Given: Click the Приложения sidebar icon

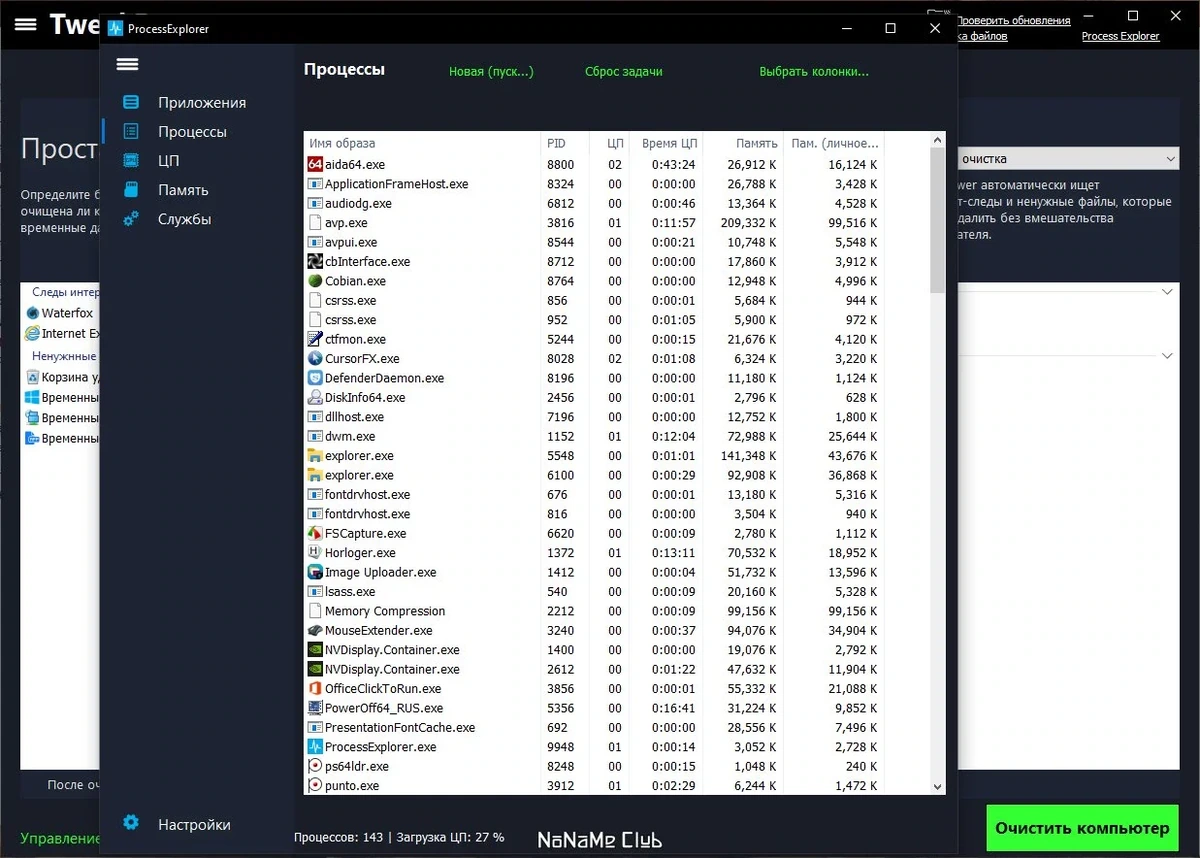Looking at the screenshot, I should pyautogui.click(x=130, y=102).
